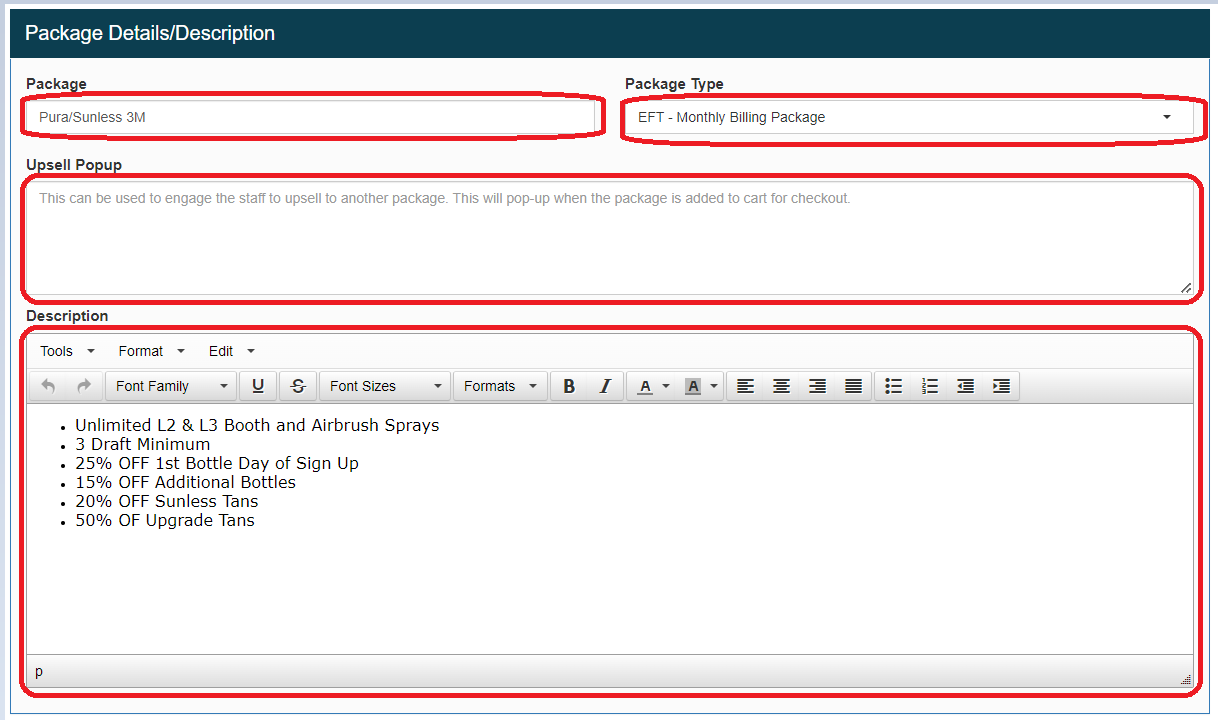Apply the text color button

click(x=645, y=386)
